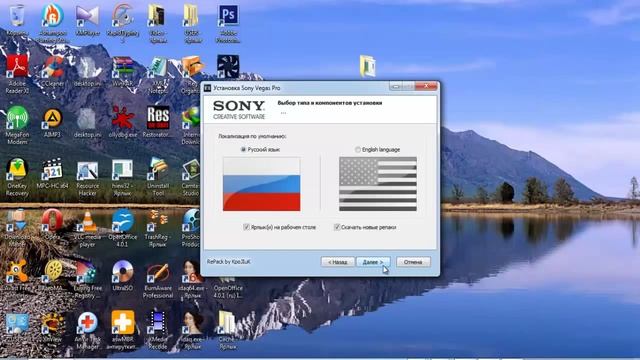
Task: Select the desktop.ini file beside CCleaner
Action: point(87,67)
